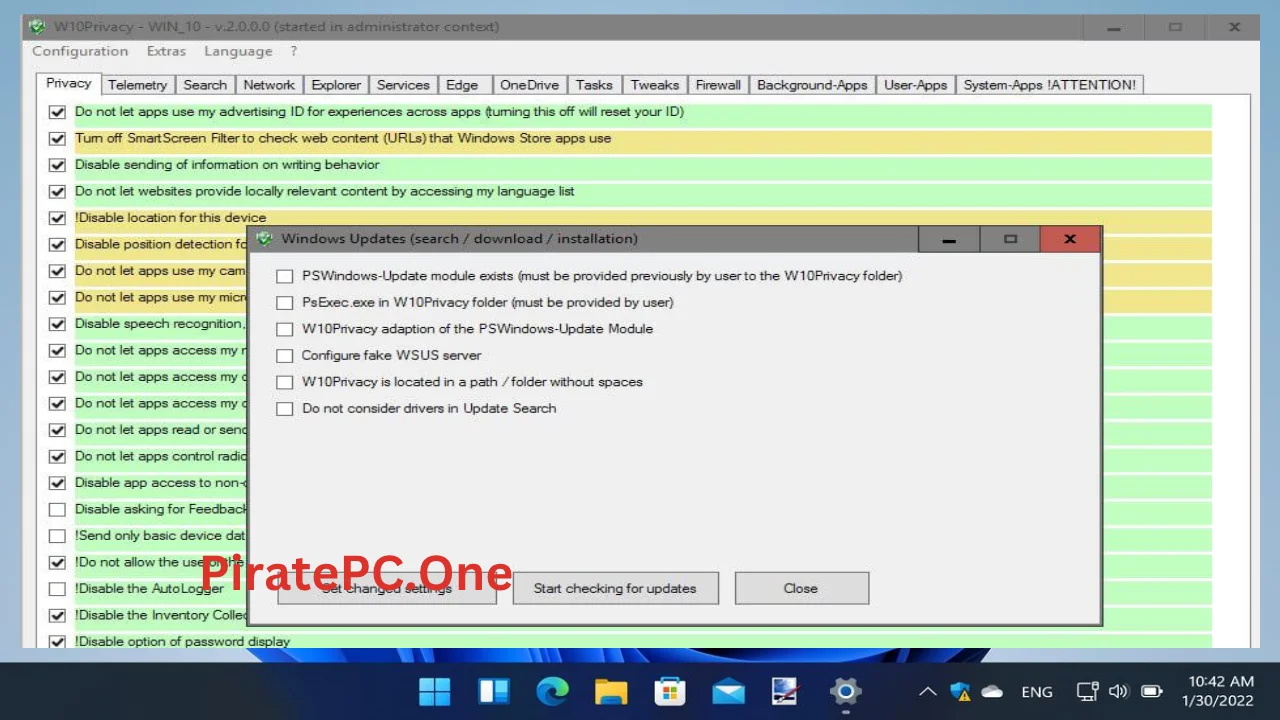
Task: Minimize the Windows Updates dialog
Action: click(949, 239)
